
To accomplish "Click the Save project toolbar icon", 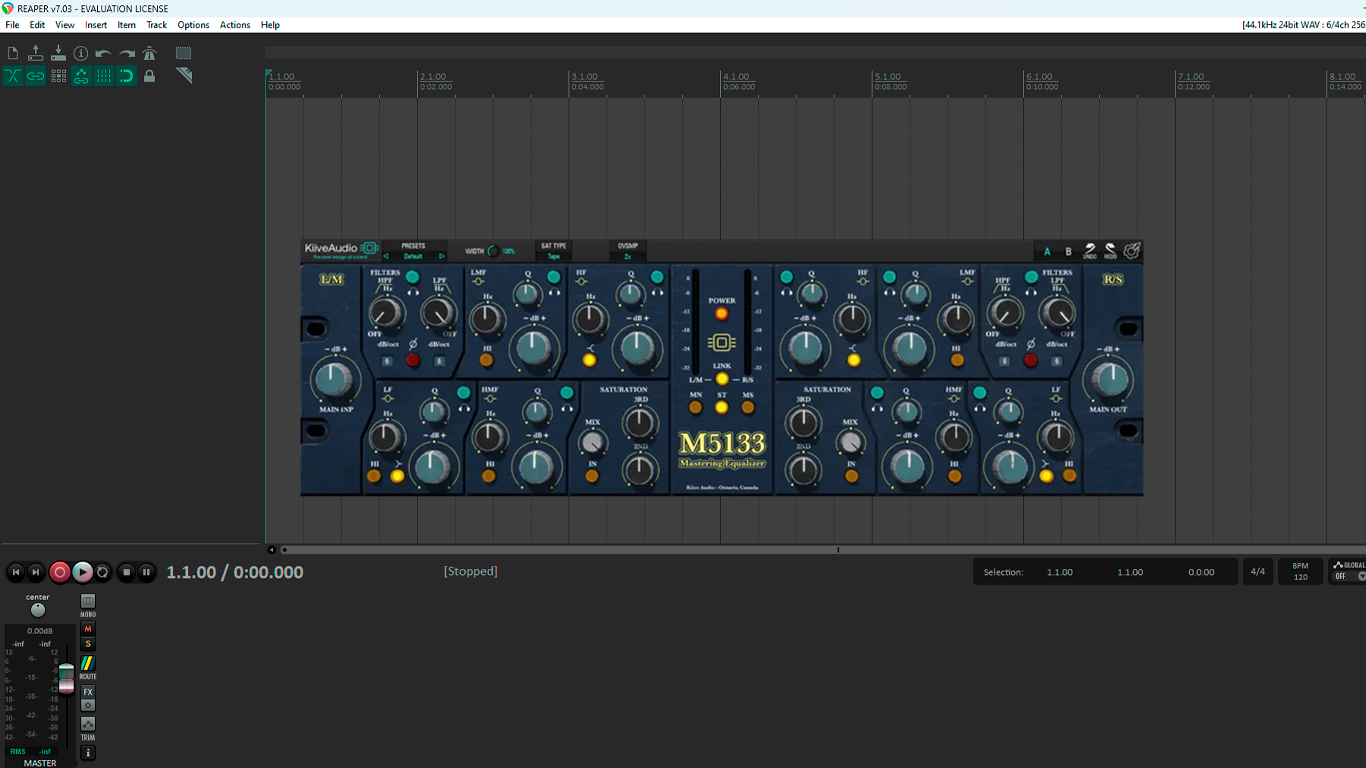I will pos(58,53).
